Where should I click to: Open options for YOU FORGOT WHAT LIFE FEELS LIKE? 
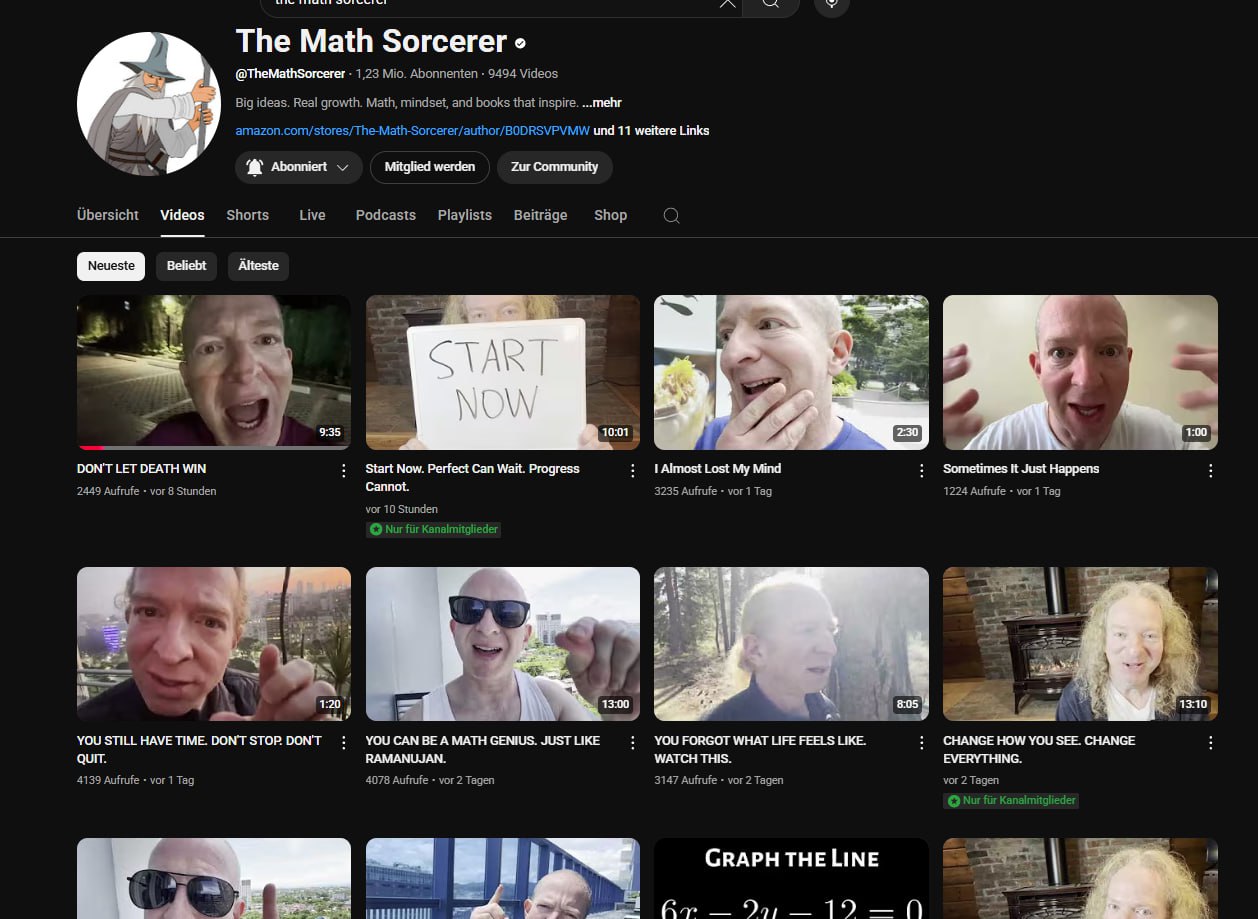(921, 742)
